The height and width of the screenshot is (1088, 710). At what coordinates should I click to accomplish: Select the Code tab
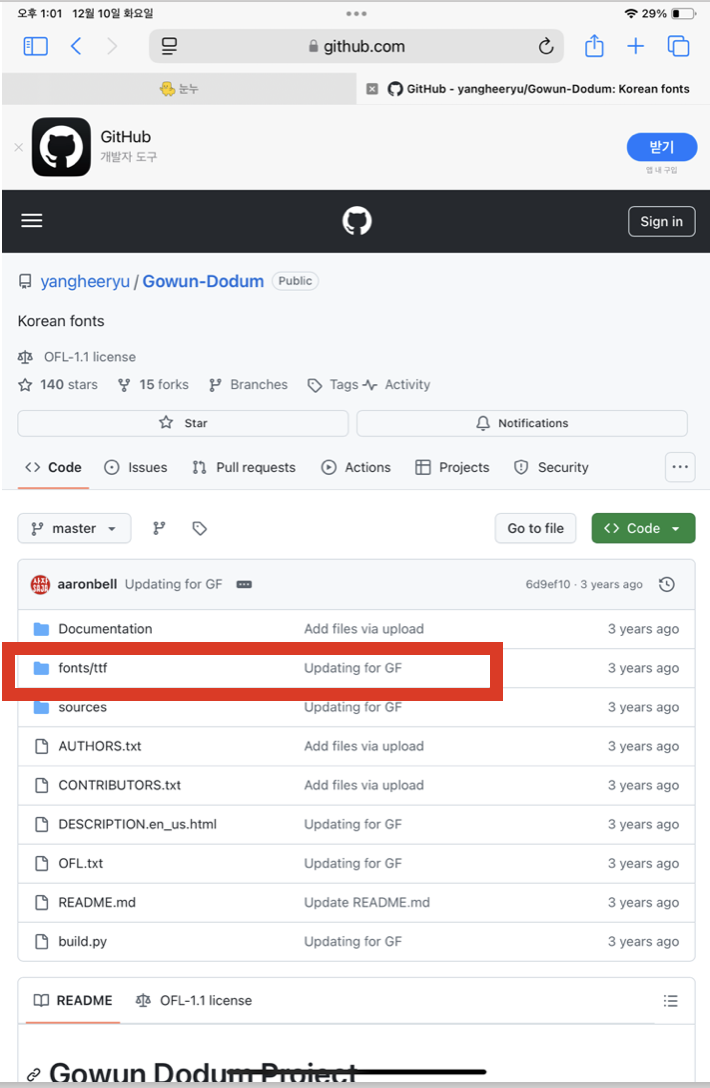(53, 468)
